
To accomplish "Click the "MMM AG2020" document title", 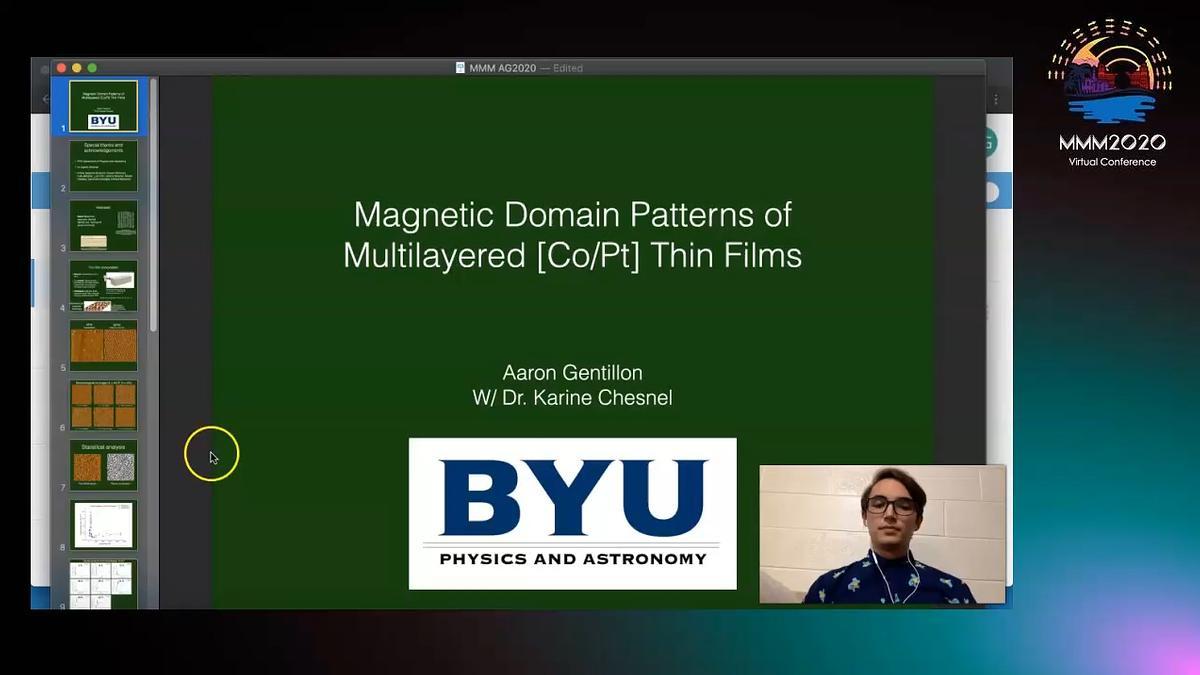I will pos(503,68).
